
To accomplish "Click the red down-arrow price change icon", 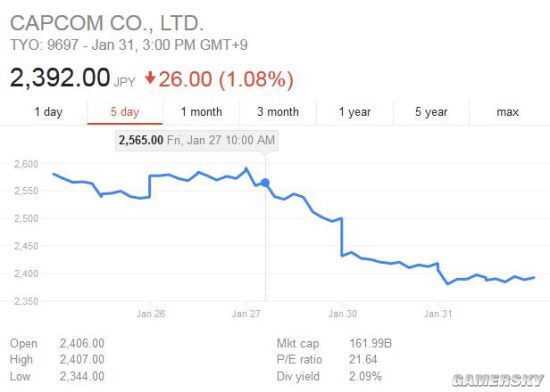I will click(150, 78).
